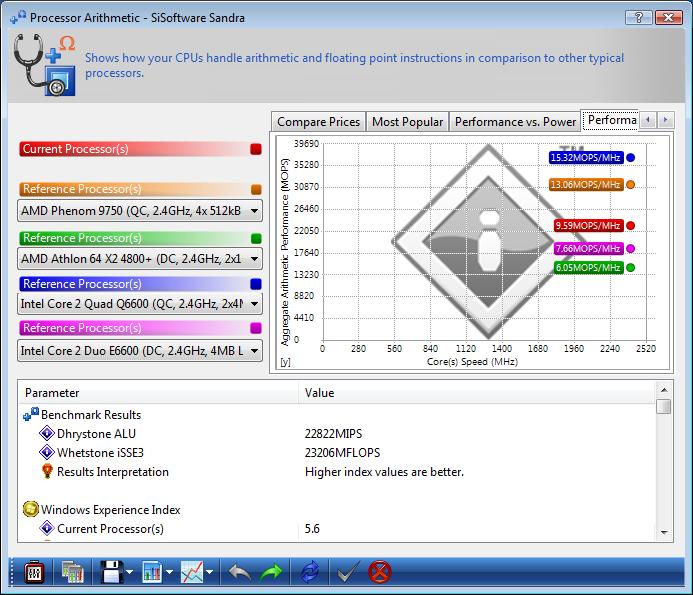
Task: Open the line graph icon dropdown arrow
Action: coord(209,572)
